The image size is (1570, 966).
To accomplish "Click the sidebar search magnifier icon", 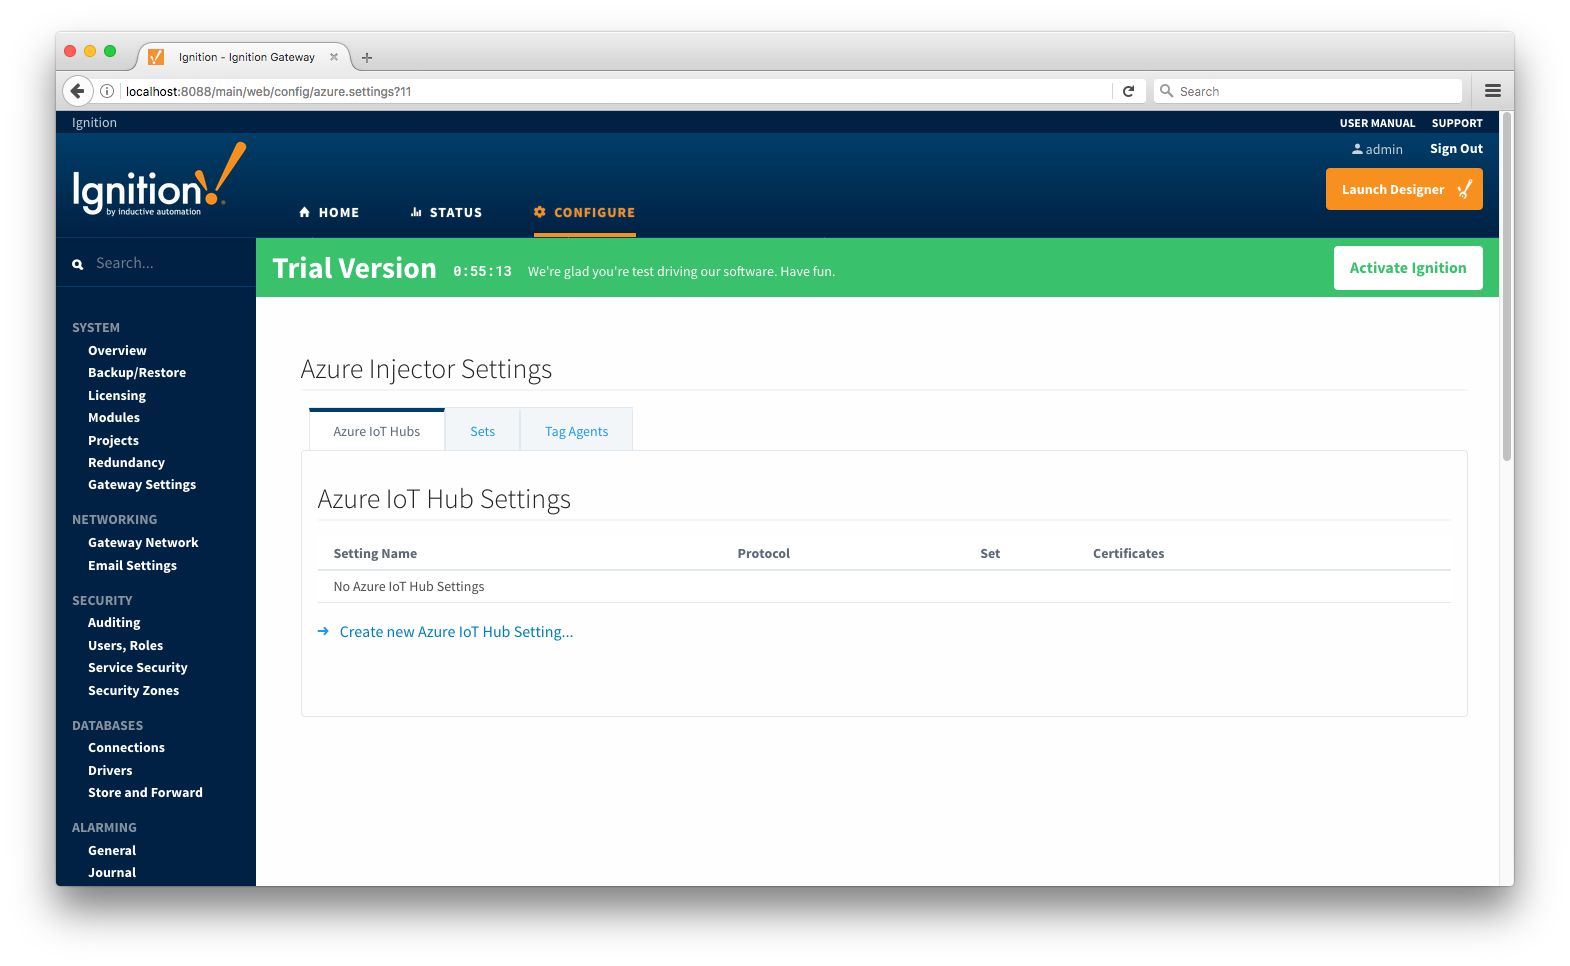I will pyautogui.click(x=78, y=264).
